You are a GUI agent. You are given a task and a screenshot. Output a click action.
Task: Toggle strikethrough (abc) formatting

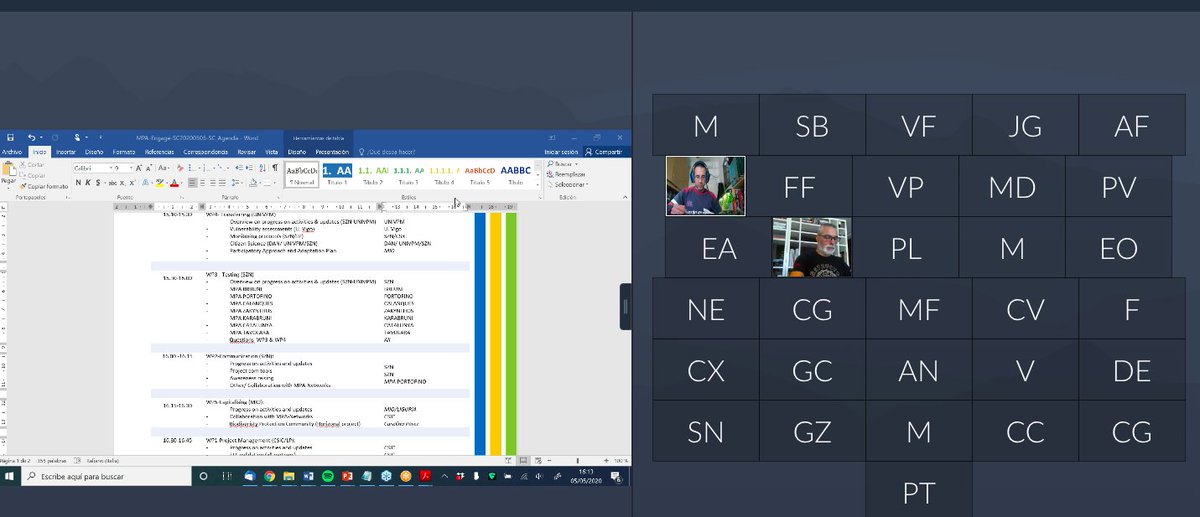[x=113, y=183]
